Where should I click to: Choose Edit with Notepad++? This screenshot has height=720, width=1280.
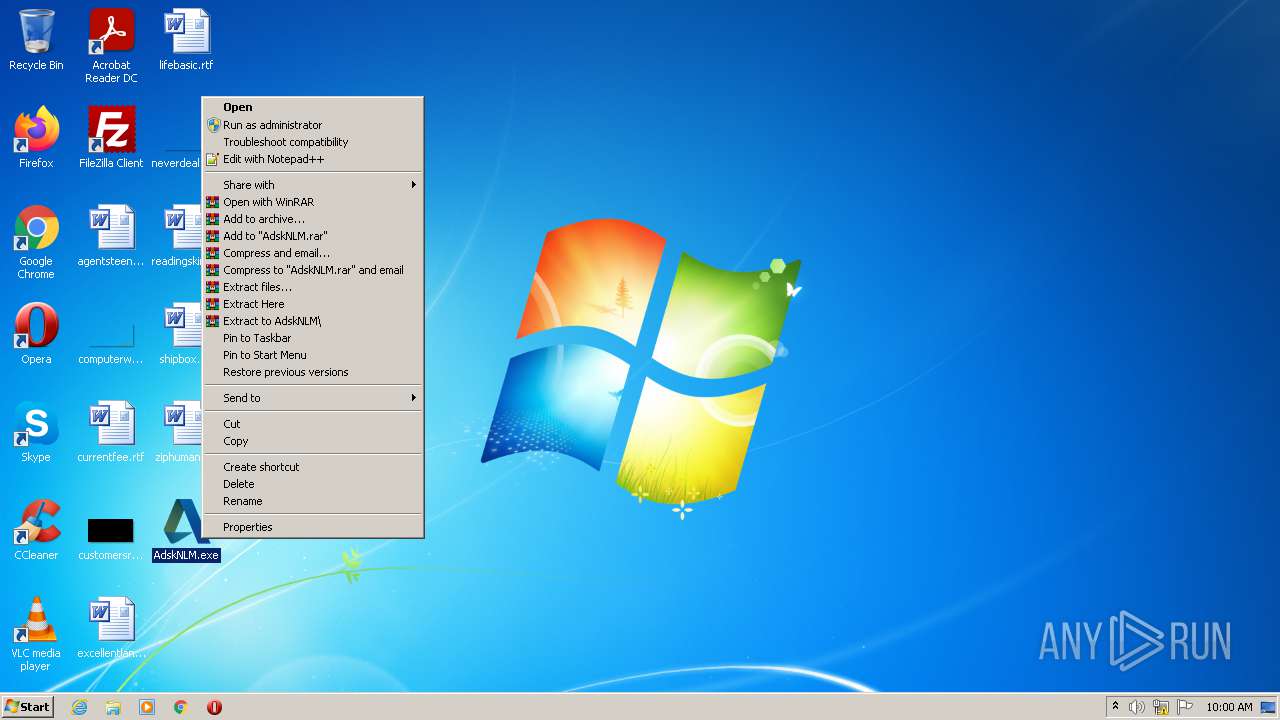(x=313, y=159)
